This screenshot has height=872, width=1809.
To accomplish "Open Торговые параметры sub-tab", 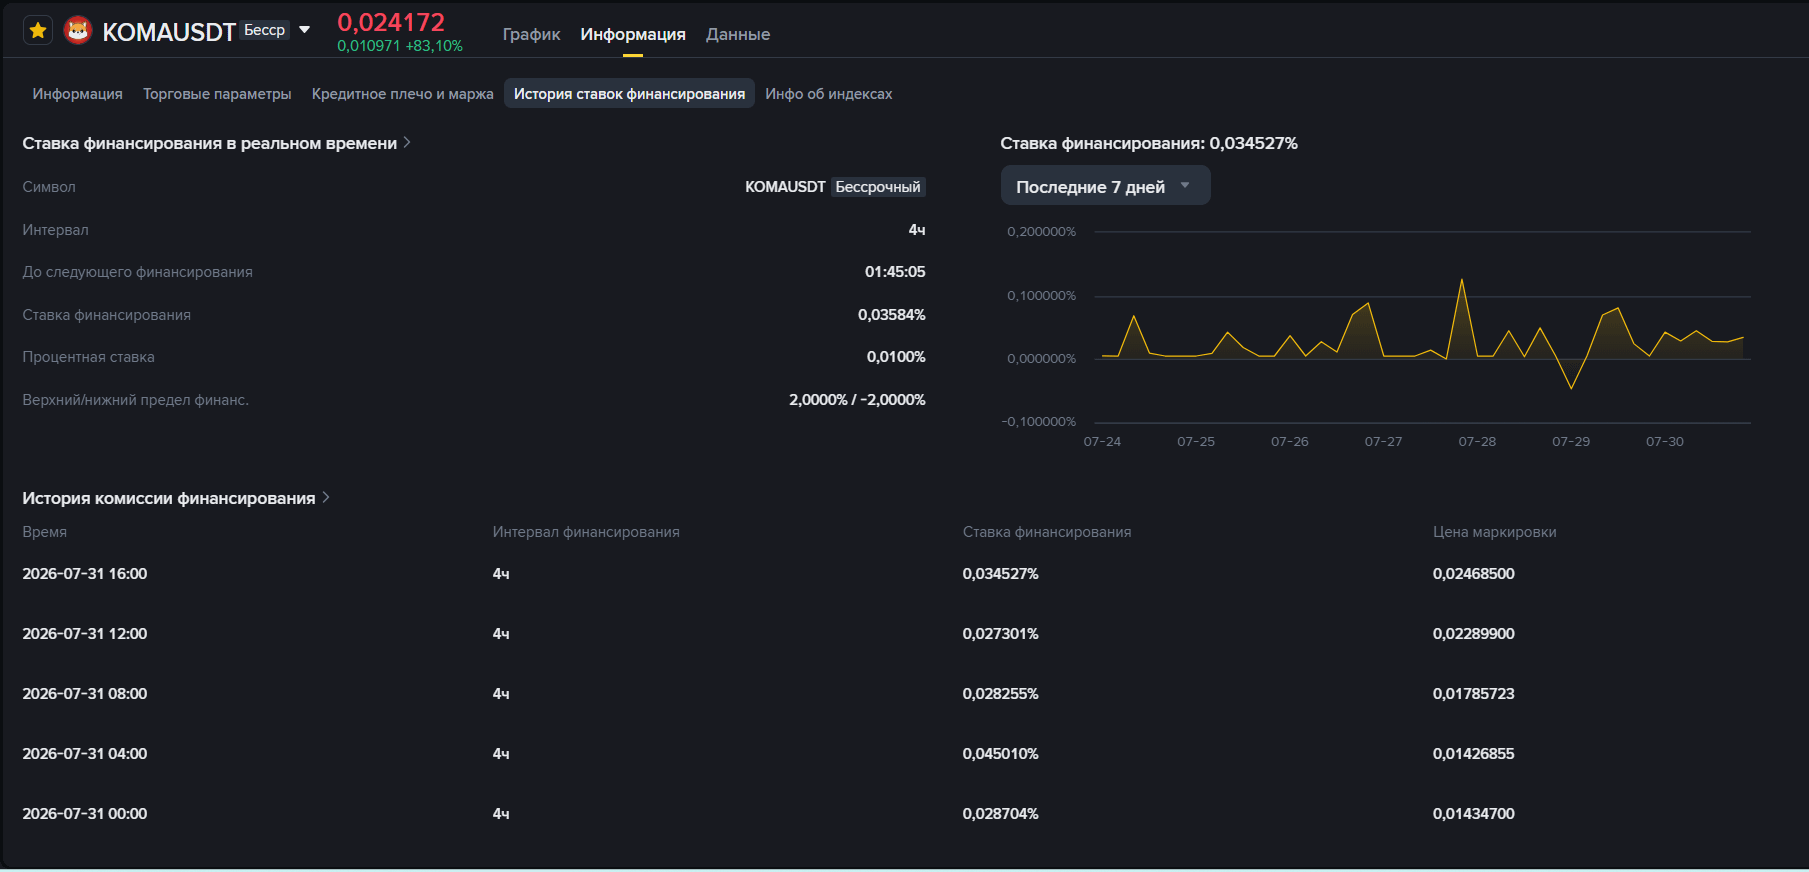I will pos(217,94).
